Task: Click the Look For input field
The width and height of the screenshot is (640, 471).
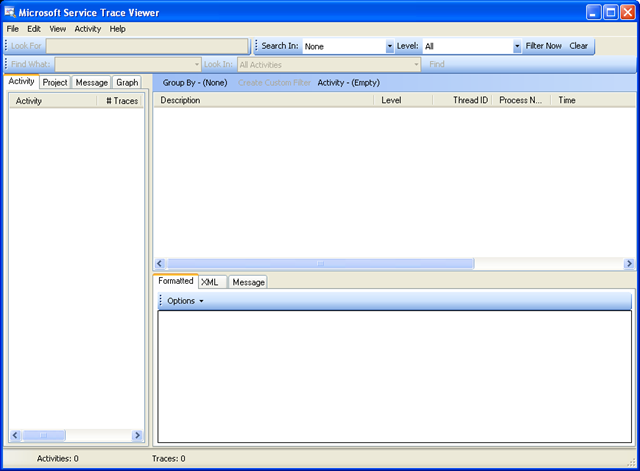Action: (147, 46)
